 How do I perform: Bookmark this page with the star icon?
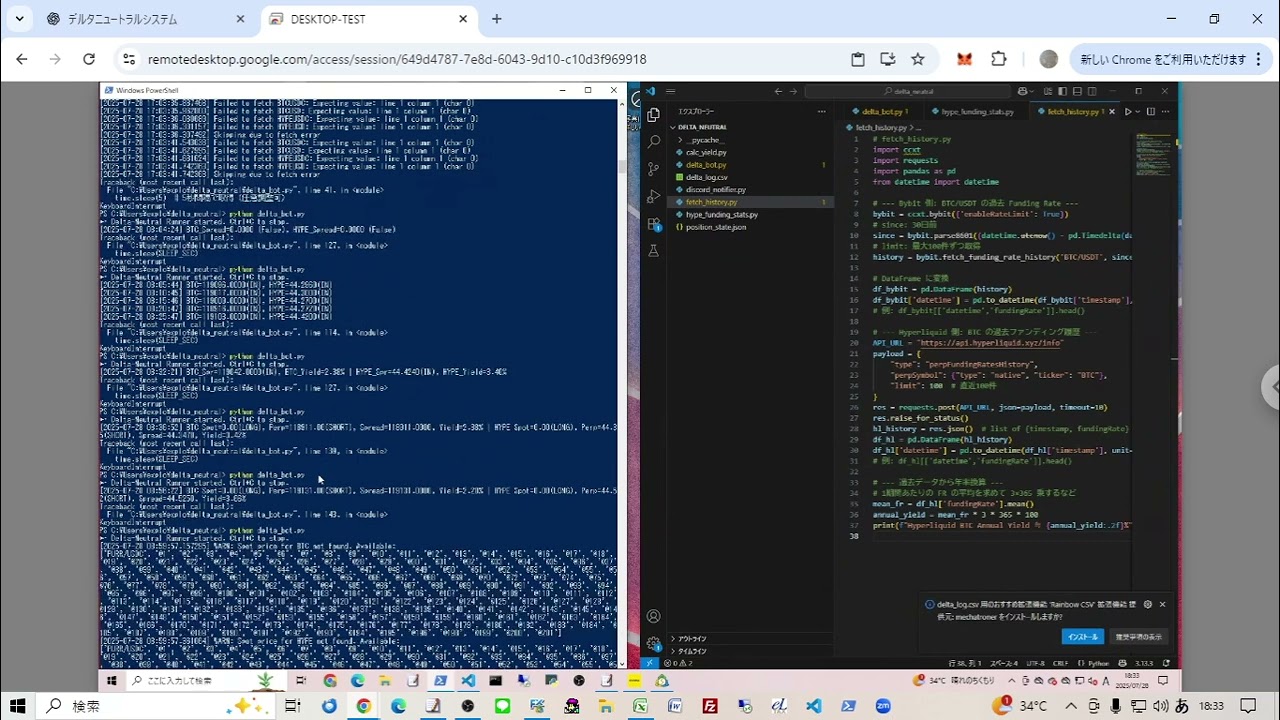918,59
